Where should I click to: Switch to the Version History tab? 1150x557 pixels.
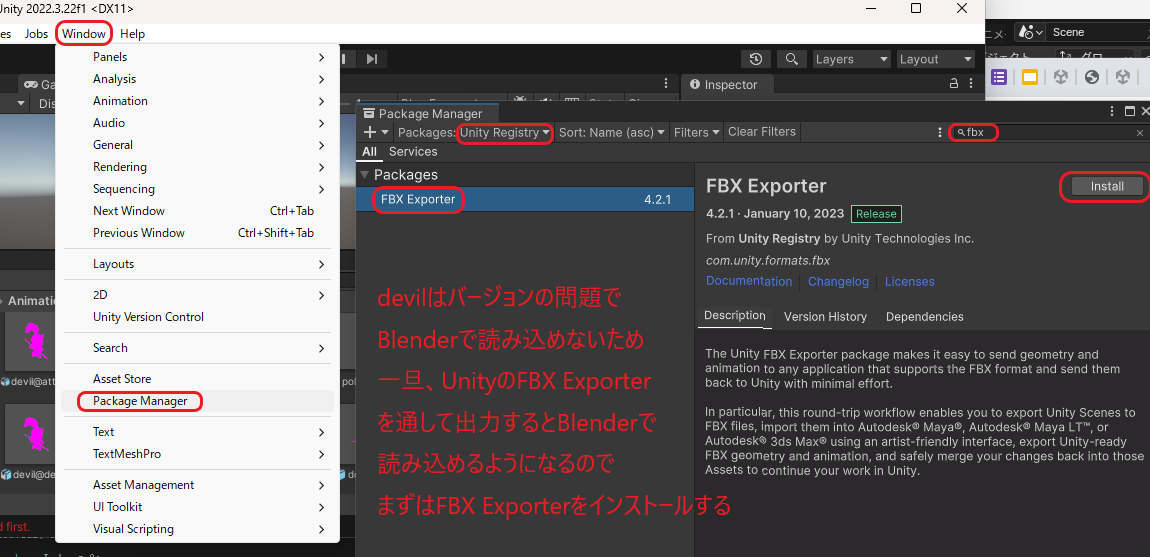pos(825,316)
